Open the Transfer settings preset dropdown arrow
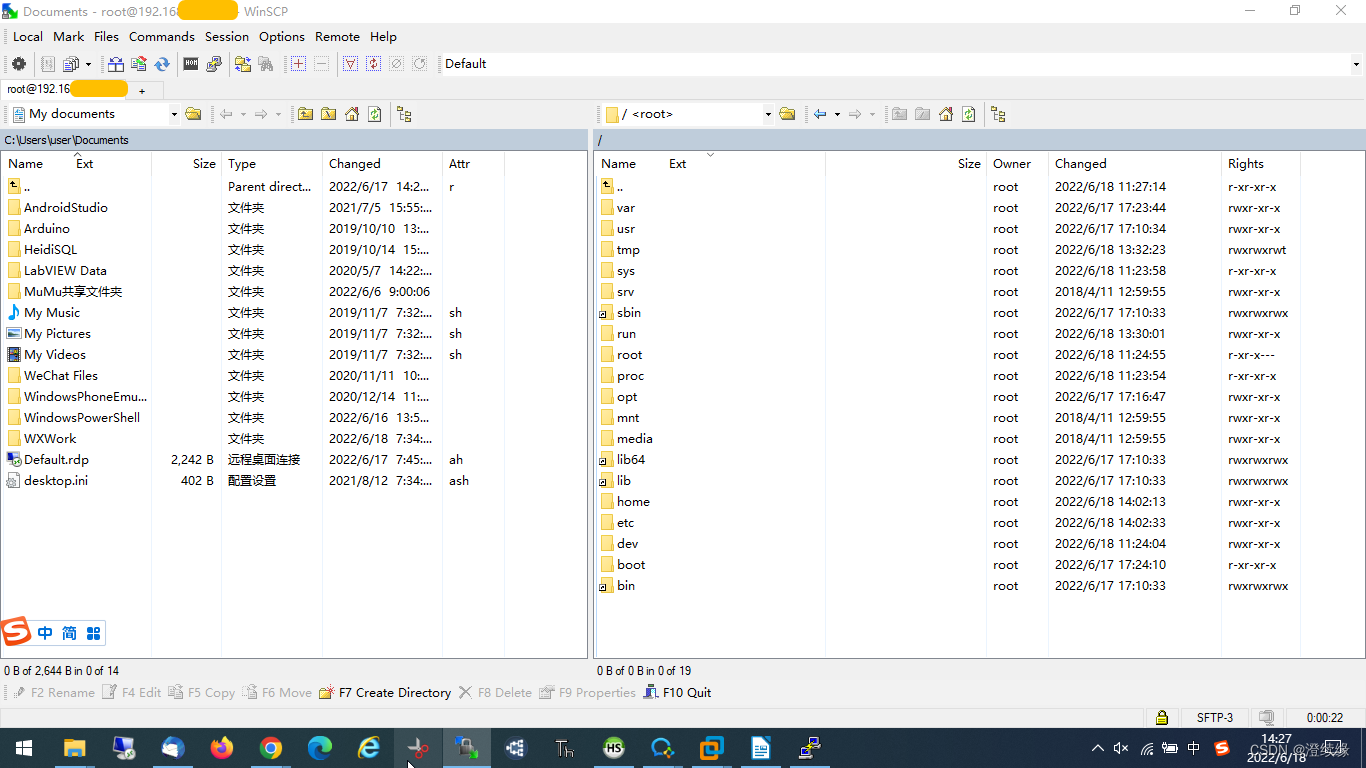Viewport: 1366px width, 768px height. click(x=88, y=64)
